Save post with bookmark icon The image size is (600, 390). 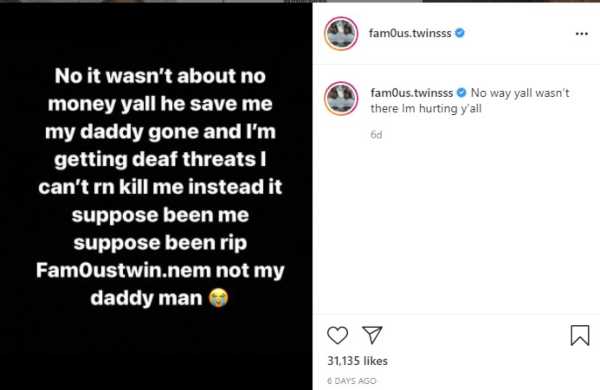click(x=580, y=335)
